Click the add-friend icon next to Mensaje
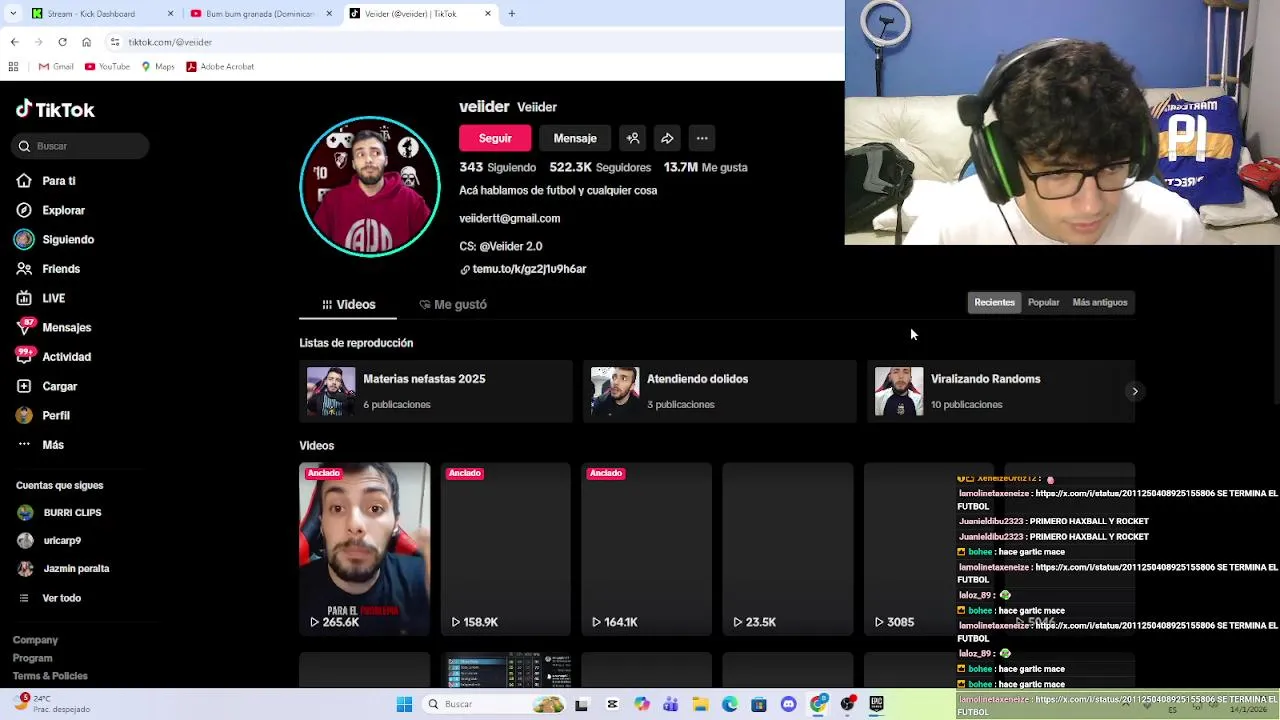Image resolution: width=1280 pixels, height=720 pixels. tap(632, 138)
